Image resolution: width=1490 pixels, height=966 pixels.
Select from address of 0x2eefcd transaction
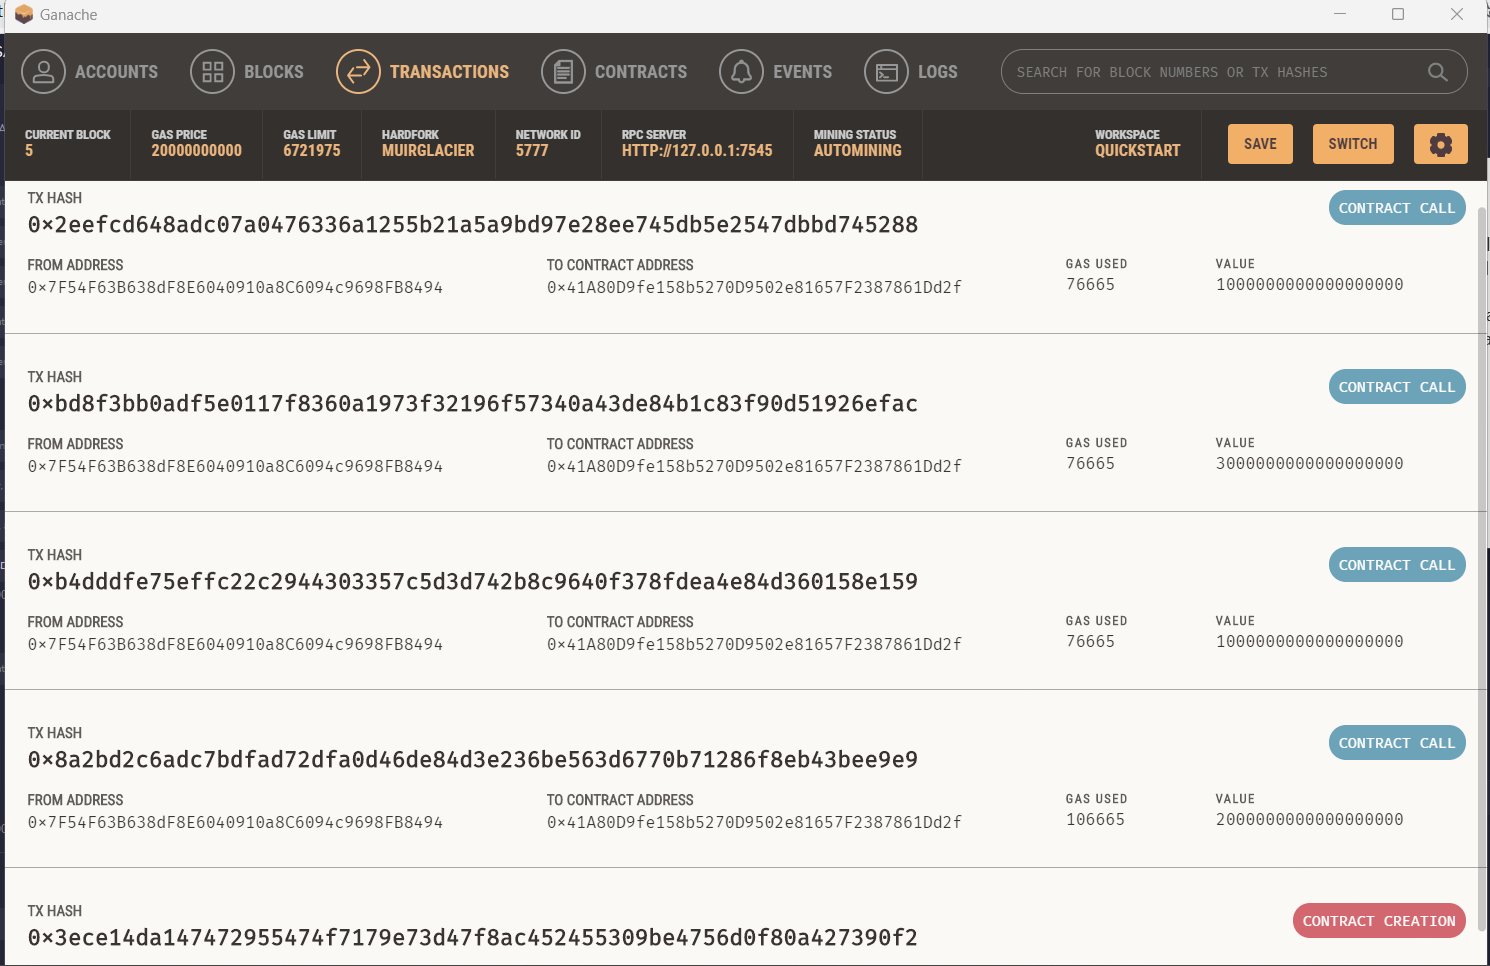[x=235, y=288]
